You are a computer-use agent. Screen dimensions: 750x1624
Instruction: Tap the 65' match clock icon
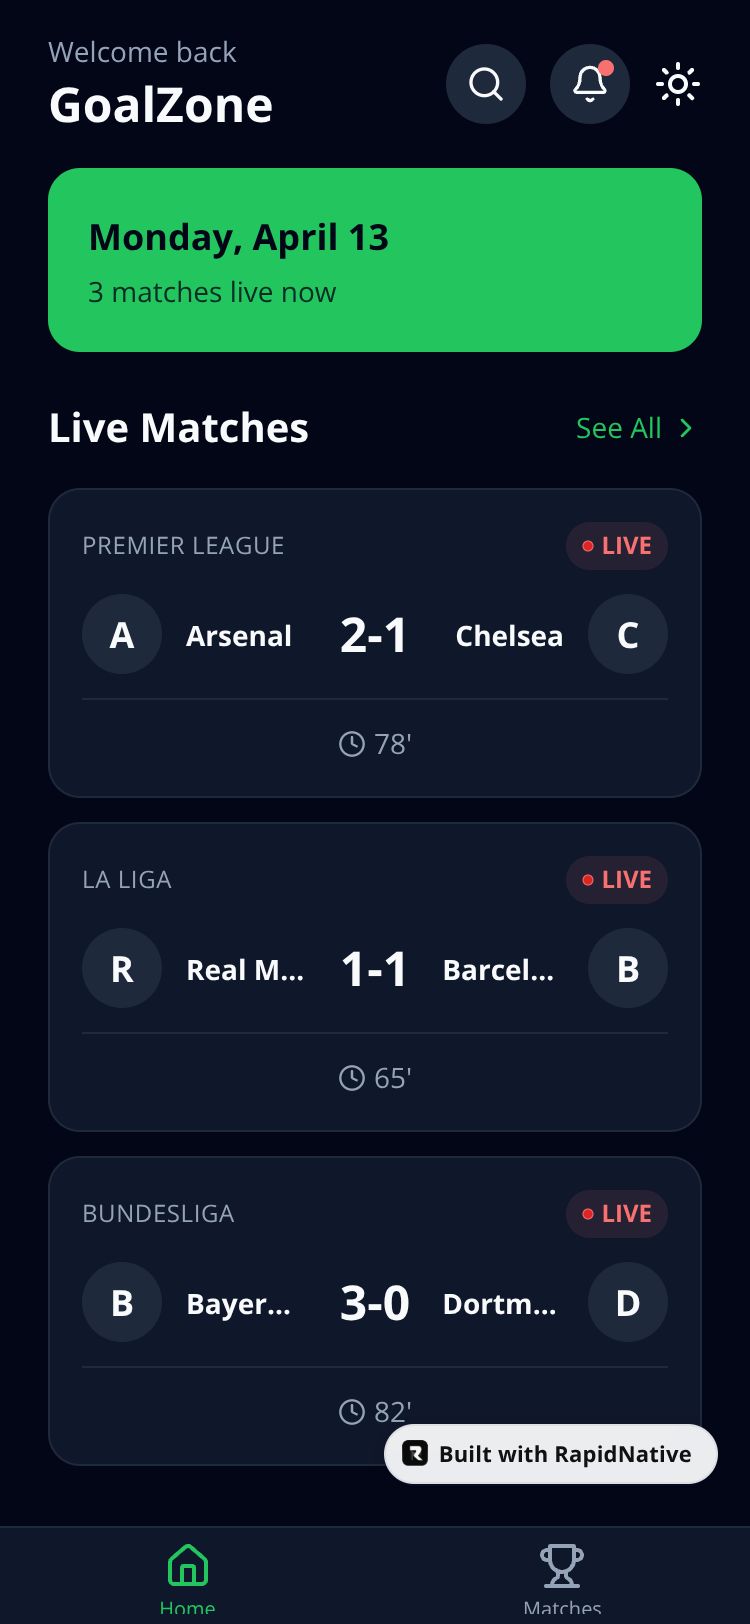click(352, 1078)
